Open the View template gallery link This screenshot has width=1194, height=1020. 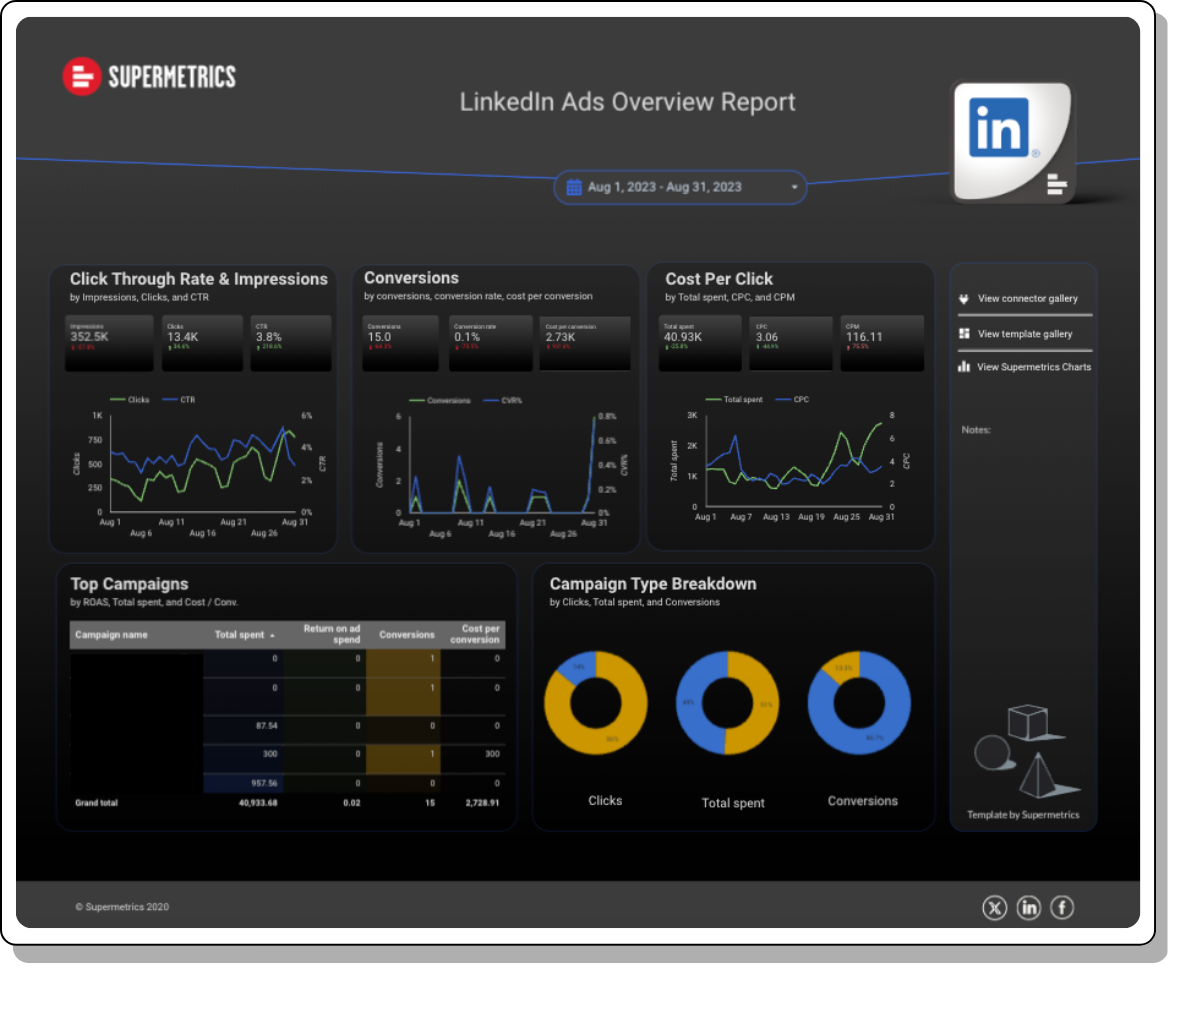pos(1024,334)
